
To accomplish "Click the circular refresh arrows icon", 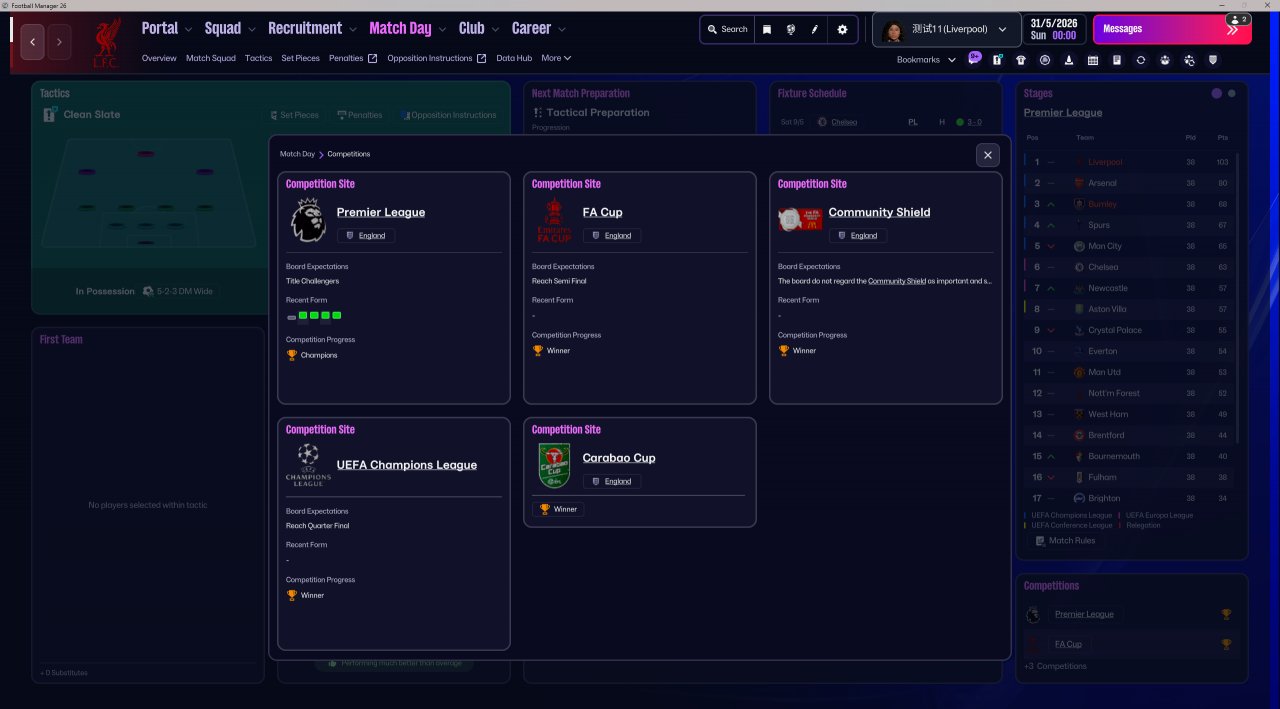I will (x=1141, y=60).
